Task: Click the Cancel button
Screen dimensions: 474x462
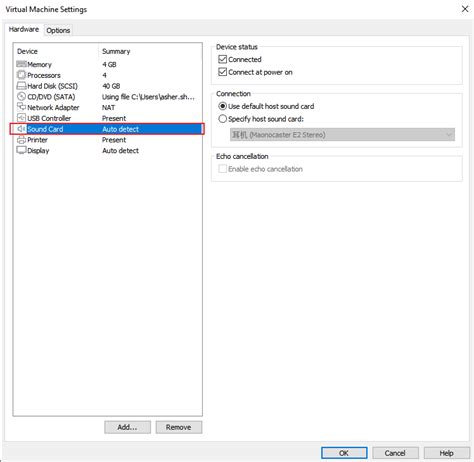Action: click(395, 453)
